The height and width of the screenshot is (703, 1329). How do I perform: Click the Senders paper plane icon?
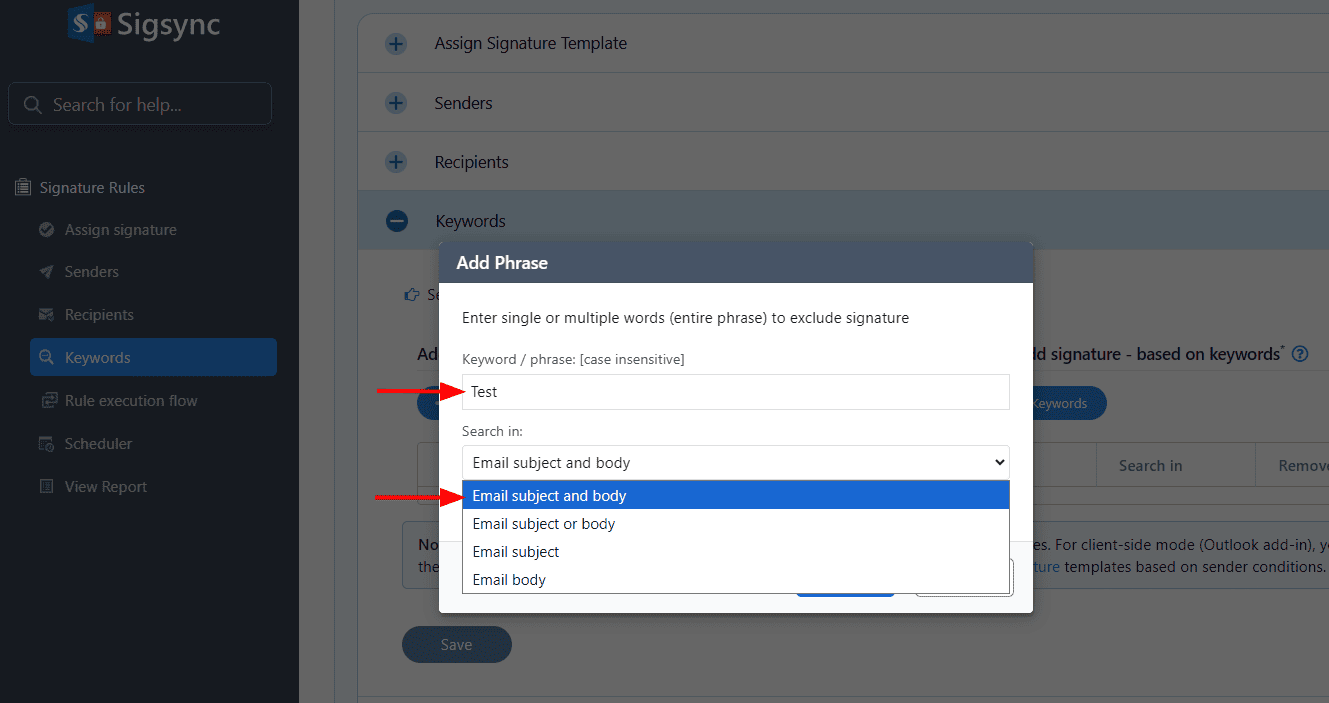46,272
